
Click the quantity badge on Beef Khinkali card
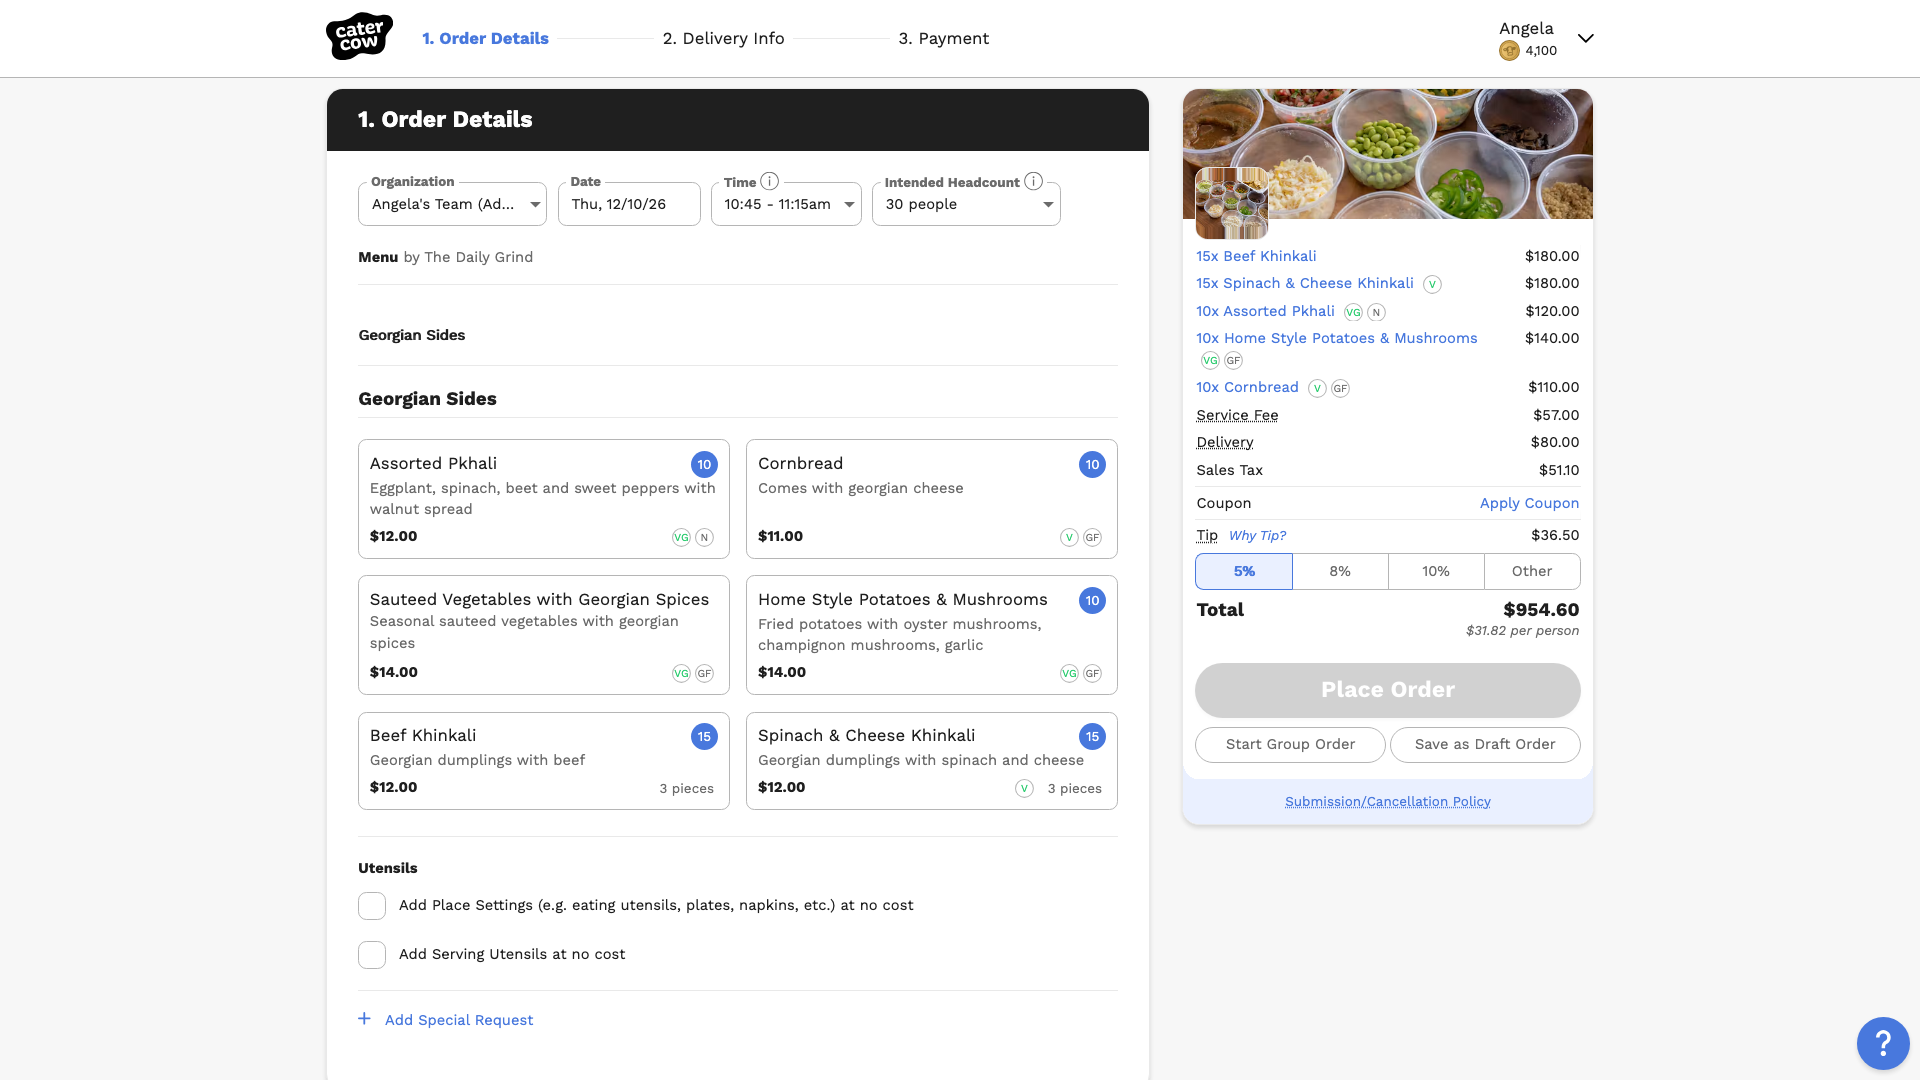coord(704,736)
